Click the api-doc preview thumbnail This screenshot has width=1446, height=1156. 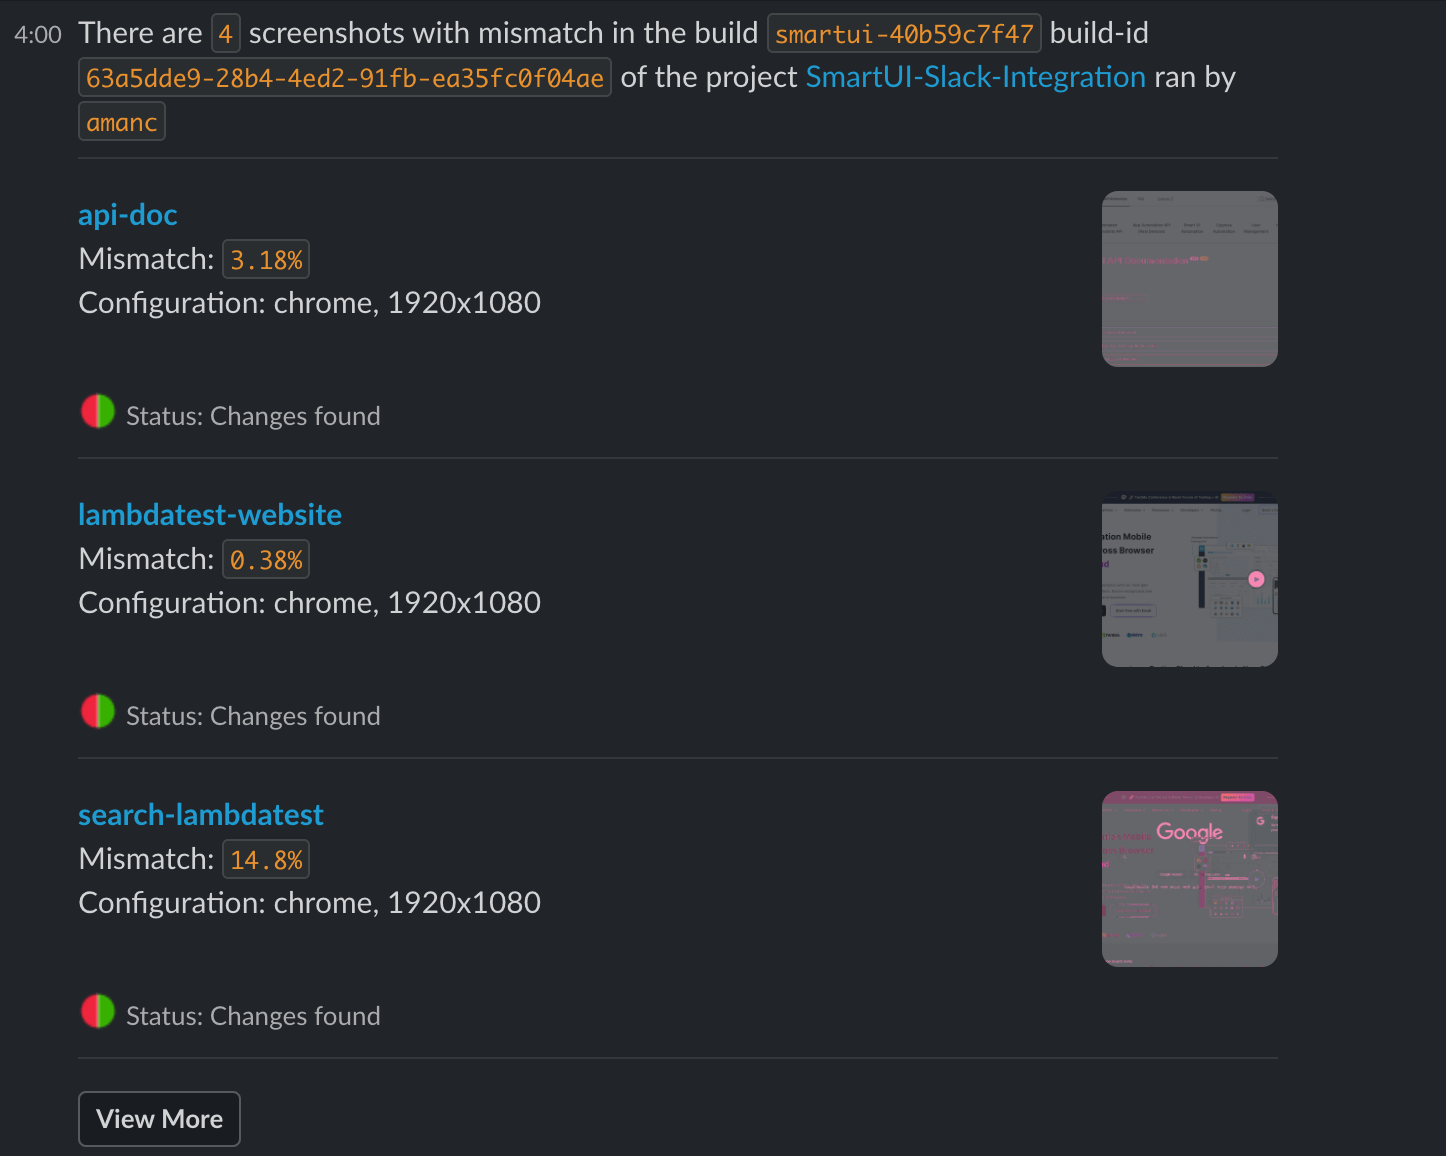[x=1189, y=278]
